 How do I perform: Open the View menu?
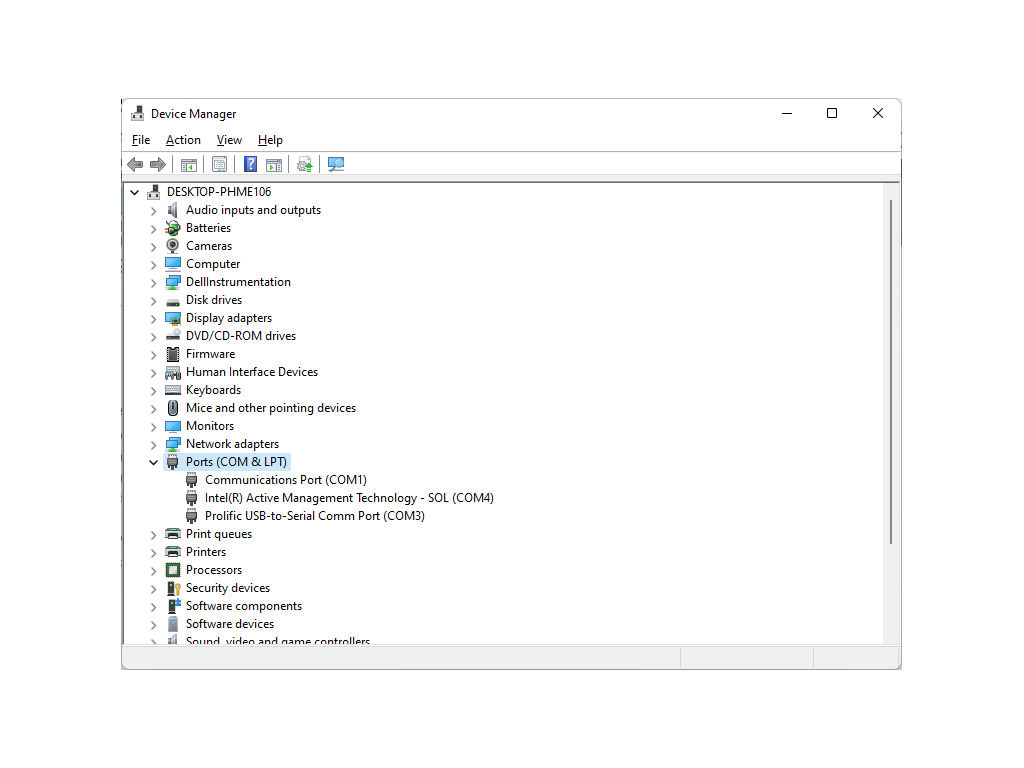pyautogui.click(x=229, y=140)
